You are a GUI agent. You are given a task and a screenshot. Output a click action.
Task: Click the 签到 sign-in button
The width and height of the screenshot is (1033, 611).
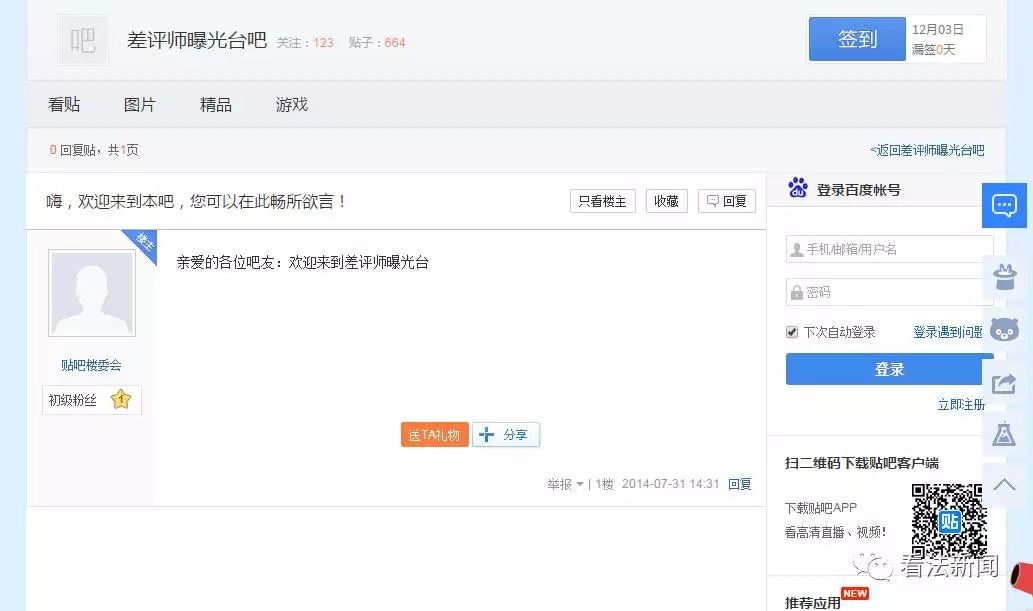857,39
